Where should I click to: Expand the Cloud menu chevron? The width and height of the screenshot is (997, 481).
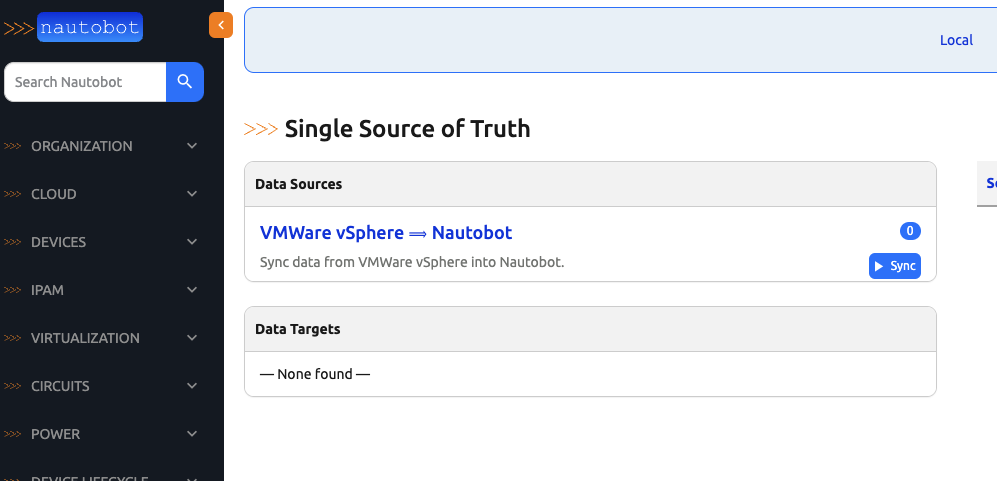click(192, 194)
